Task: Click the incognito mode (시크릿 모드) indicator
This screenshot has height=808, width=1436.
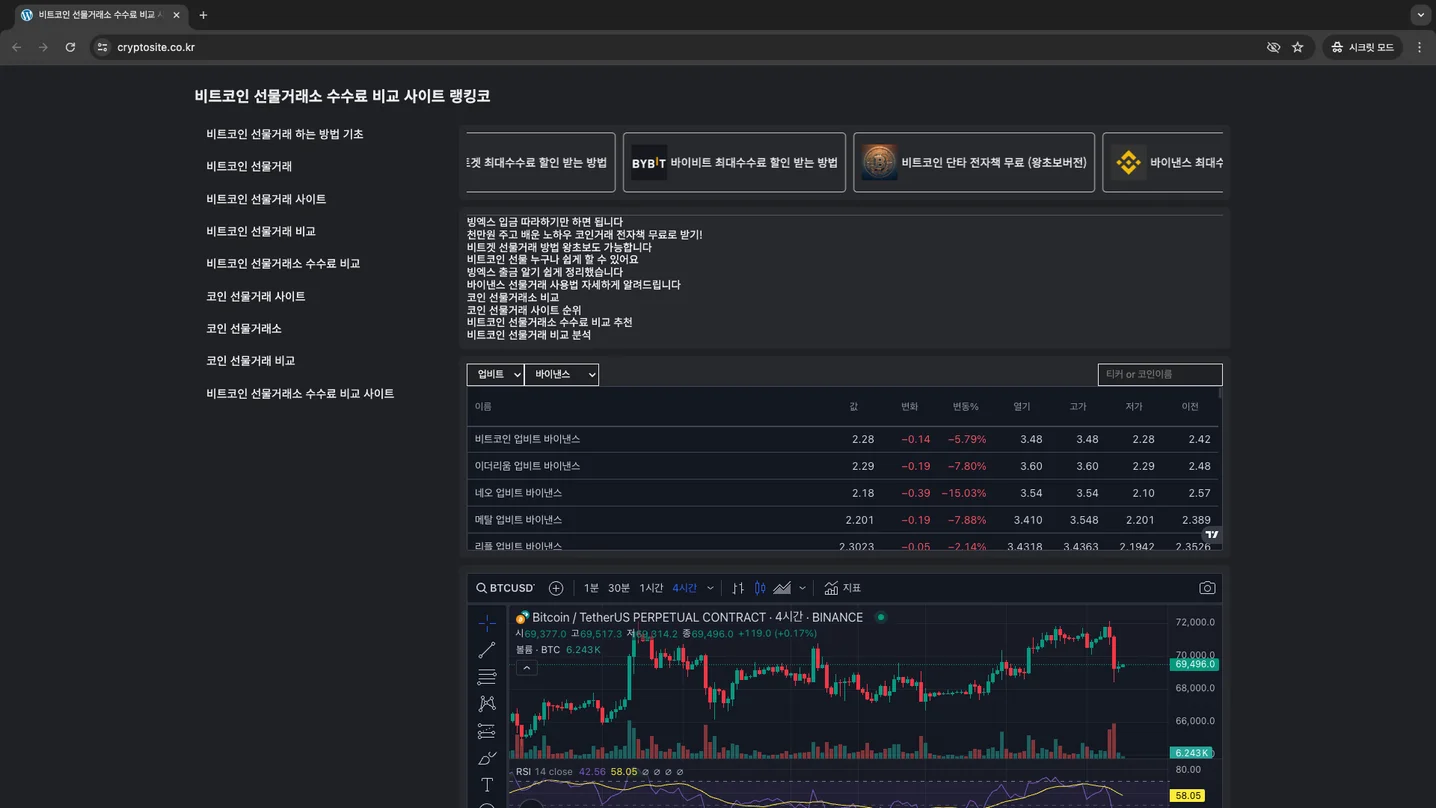Action: (1362, 47)
